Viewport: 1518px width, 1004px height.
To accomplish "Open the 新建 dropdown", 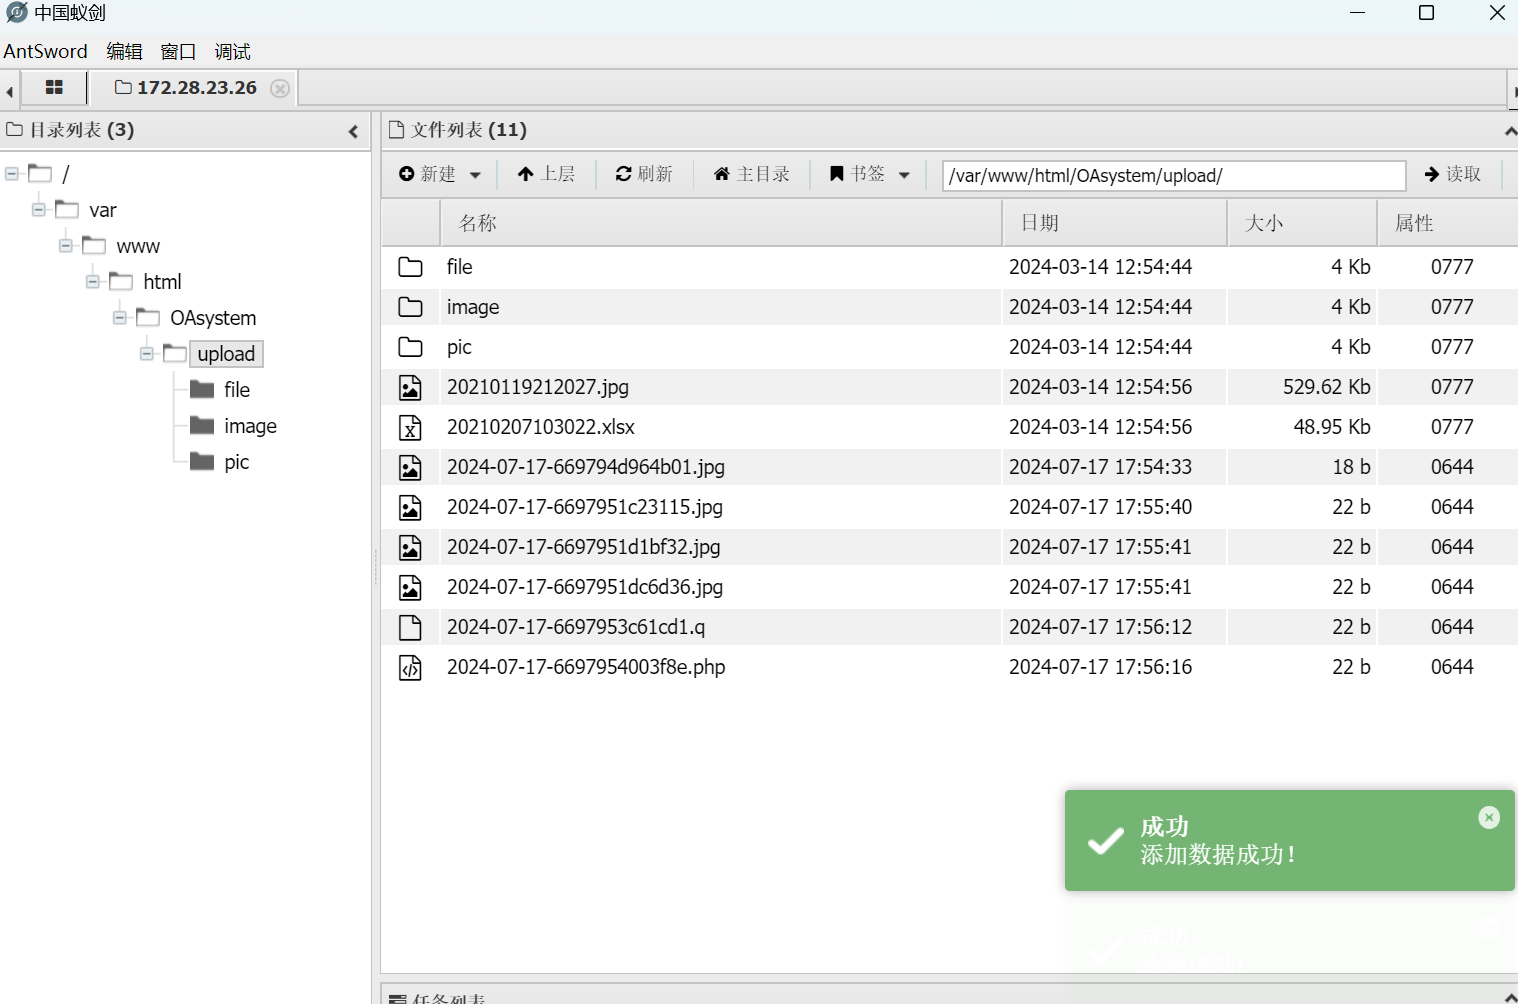I will pyautogui.click(x=440, y=174).
